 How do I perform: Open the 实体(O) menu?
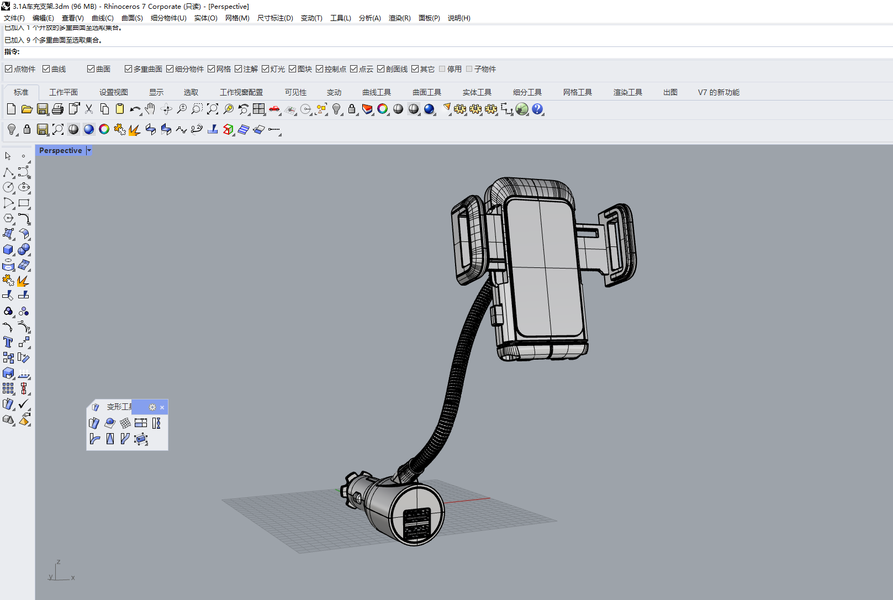tap(206, 18)
